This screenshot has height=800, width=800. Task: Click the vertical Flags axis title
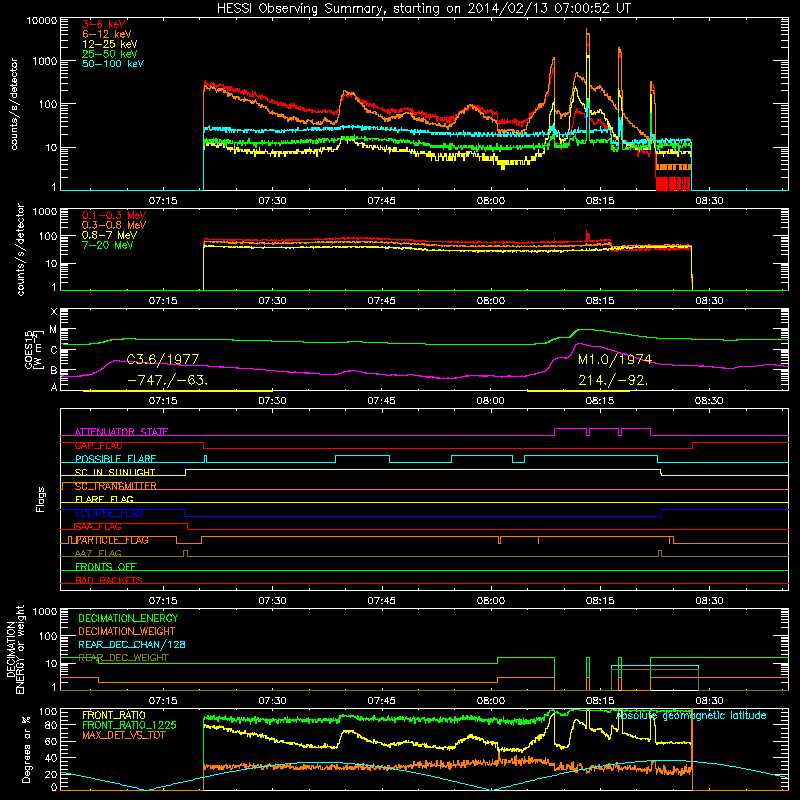[x=41, y=499]
